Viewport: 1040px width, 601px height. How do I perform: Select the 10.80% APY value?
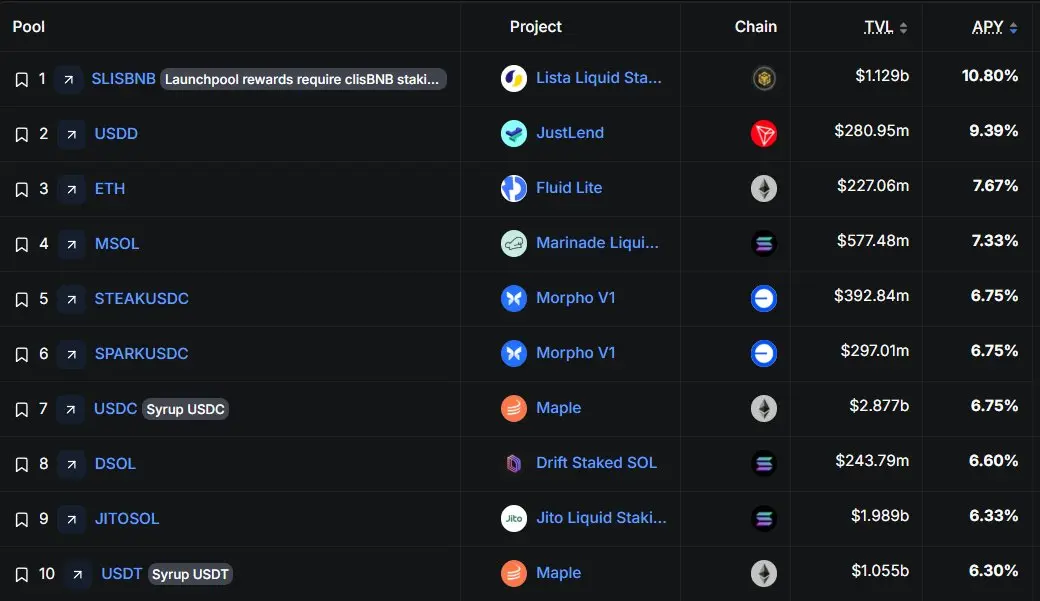pos(990,76)
